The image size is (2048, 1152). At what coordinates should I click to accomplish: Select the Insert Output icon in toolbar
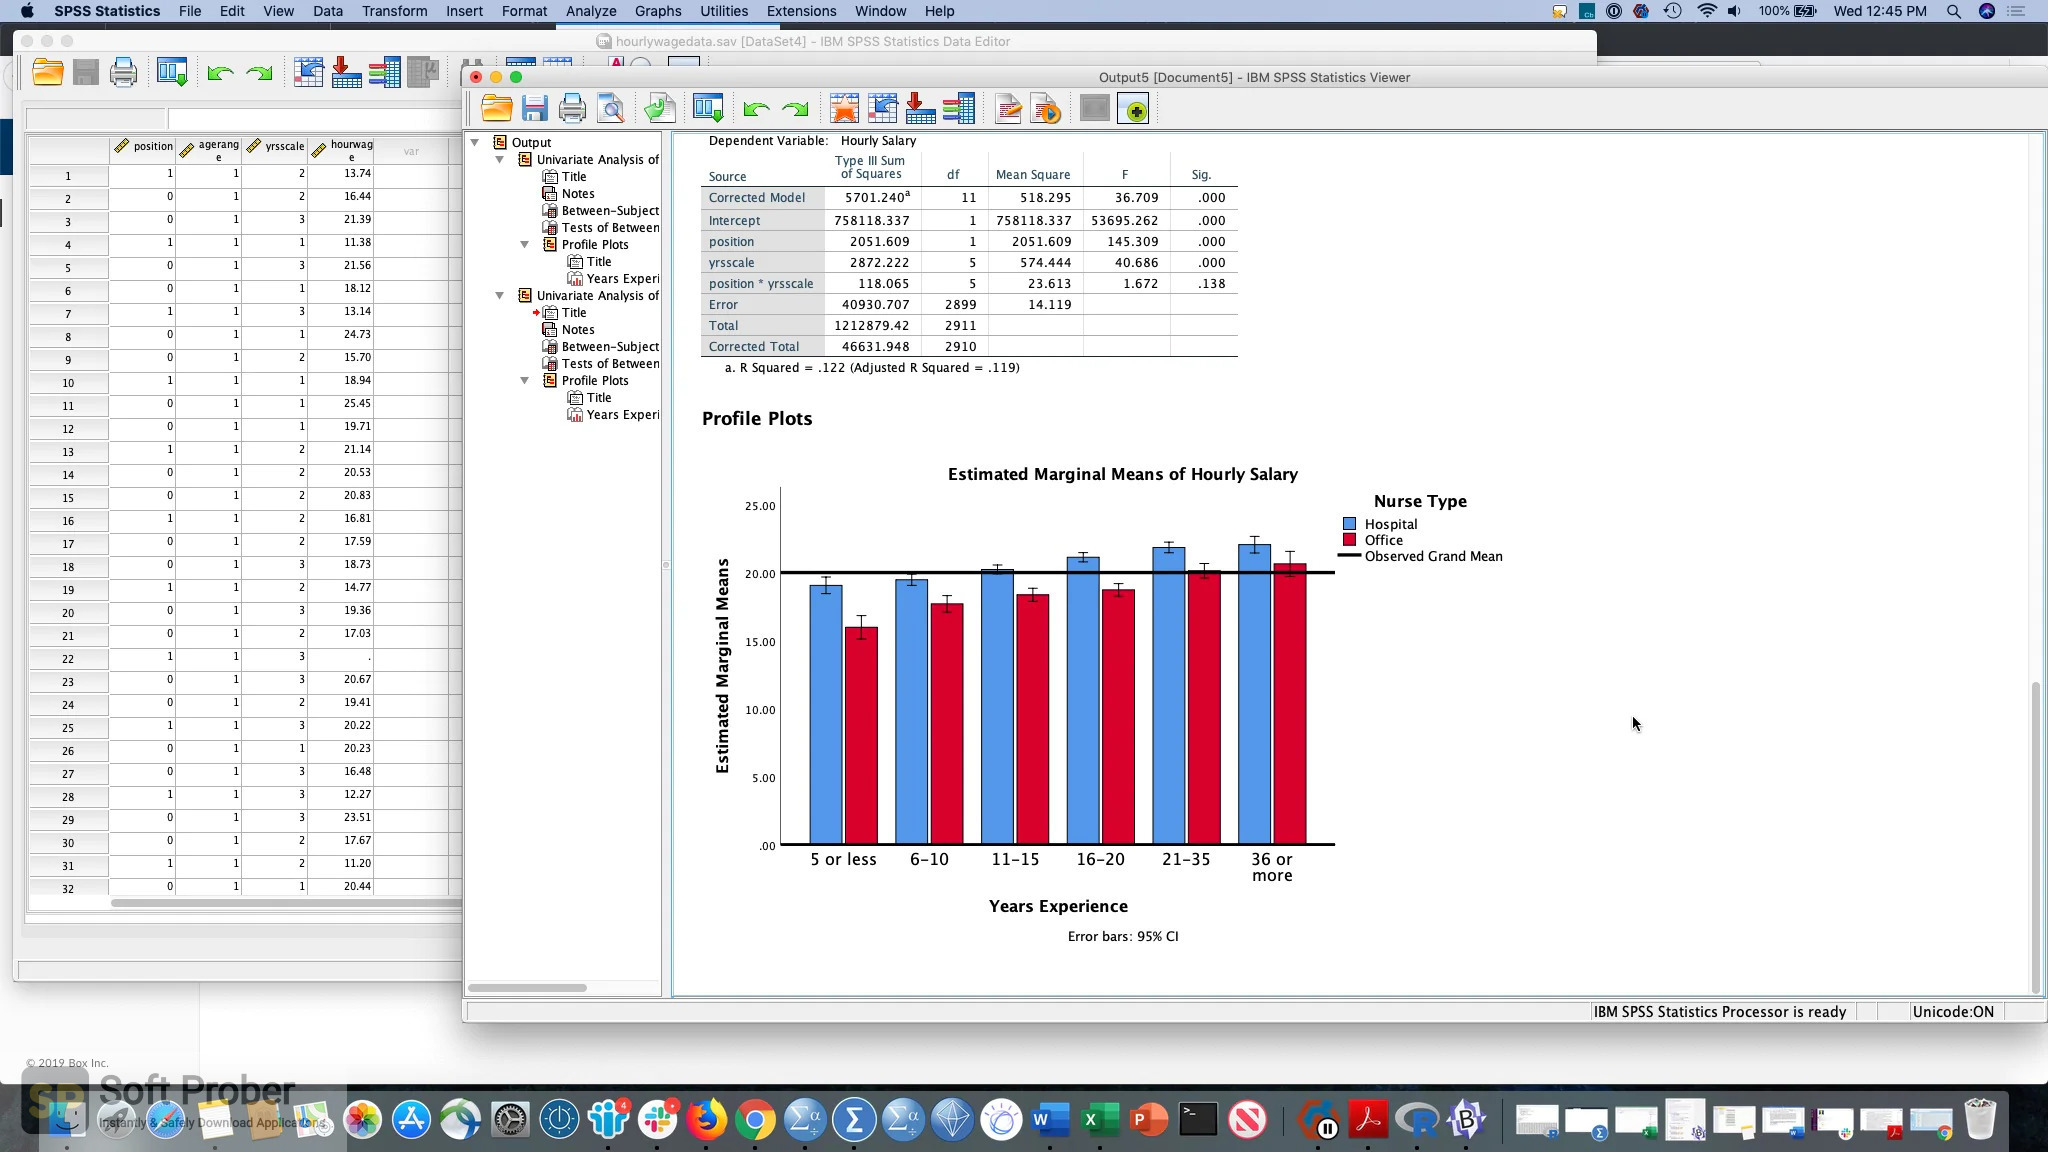coord(1135,110)
